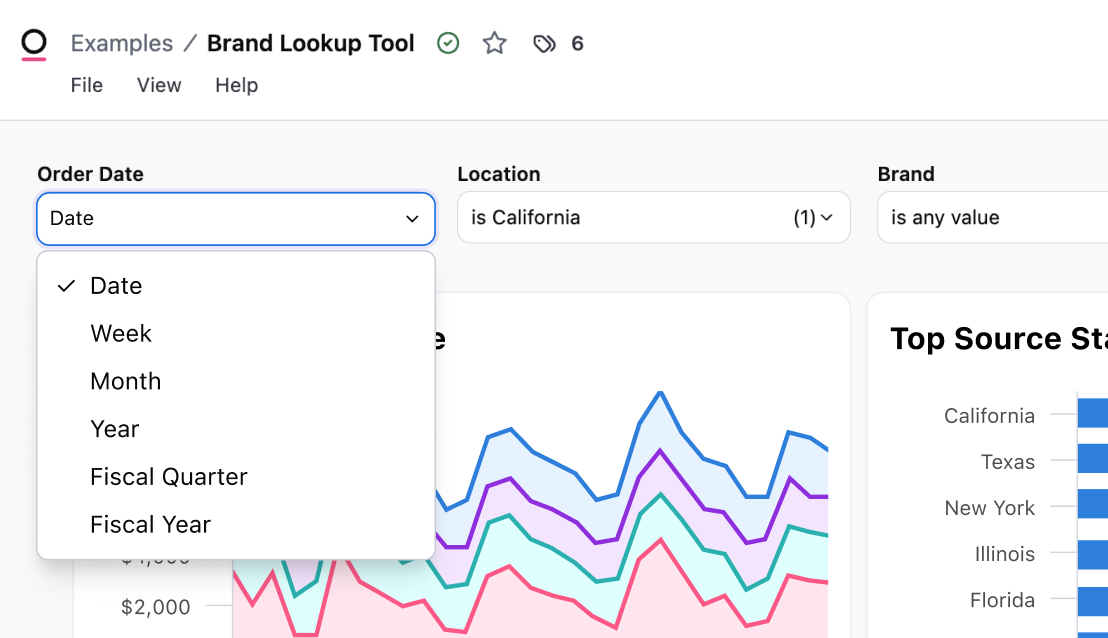This screenshot has height=638, width=1108.
Task: Select Week in the Order Date dropdown
Action: (121, 333)
